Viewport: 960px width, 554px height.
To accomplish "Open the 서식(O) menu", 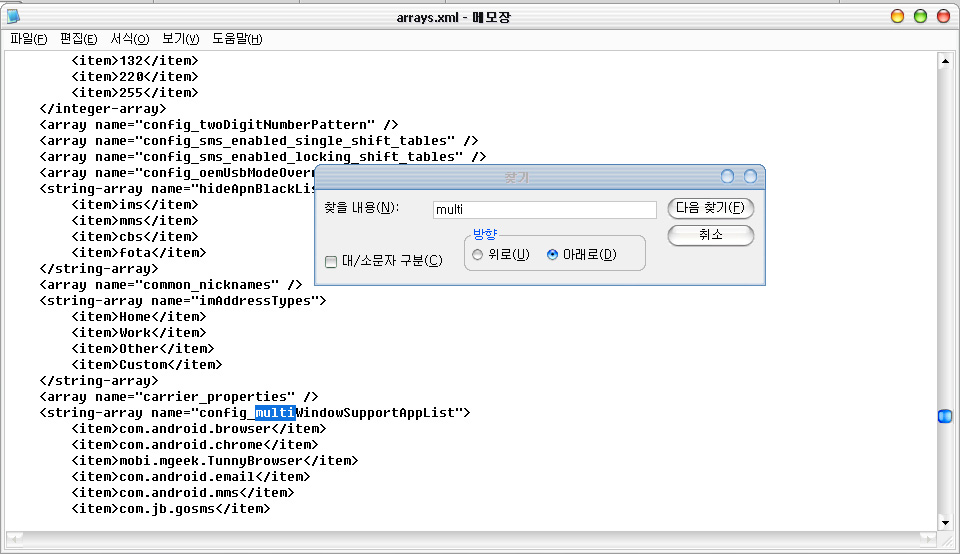I will tap(130, 39).
